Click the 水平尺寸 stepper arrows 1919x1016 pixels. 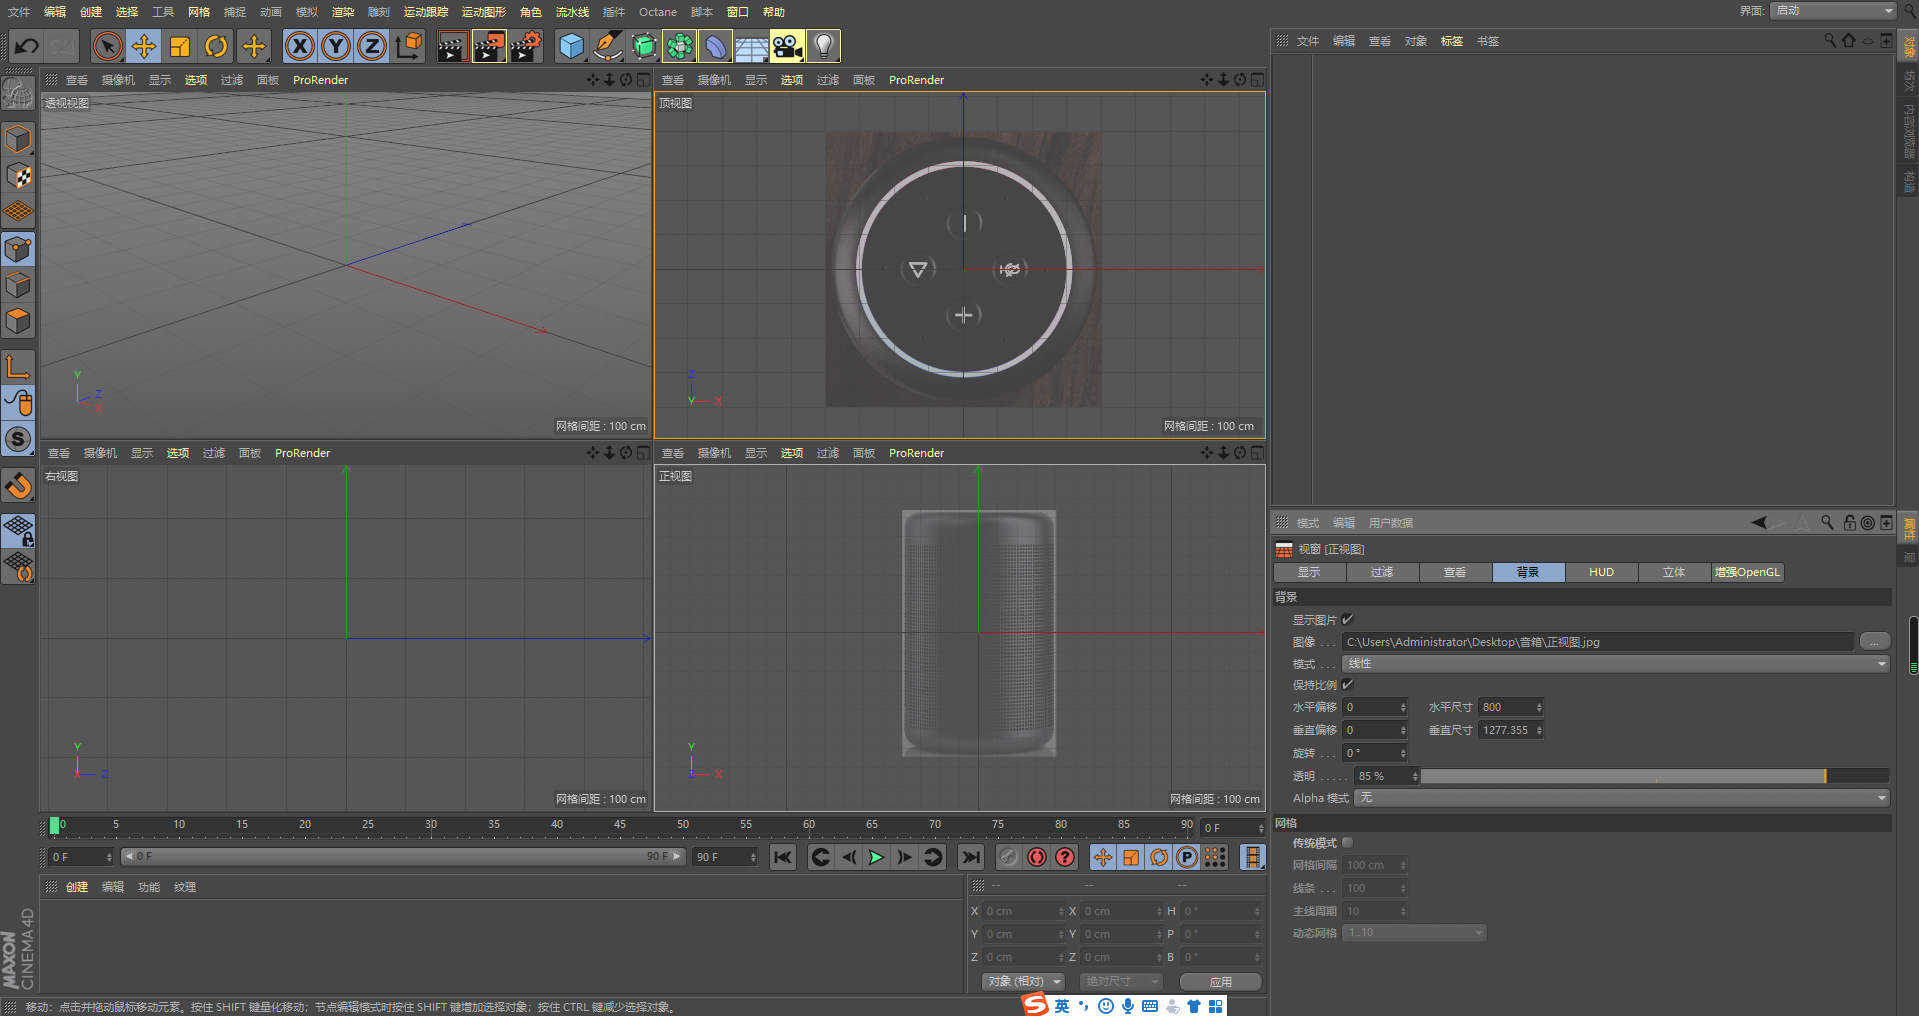click(x=1539, y=707)
